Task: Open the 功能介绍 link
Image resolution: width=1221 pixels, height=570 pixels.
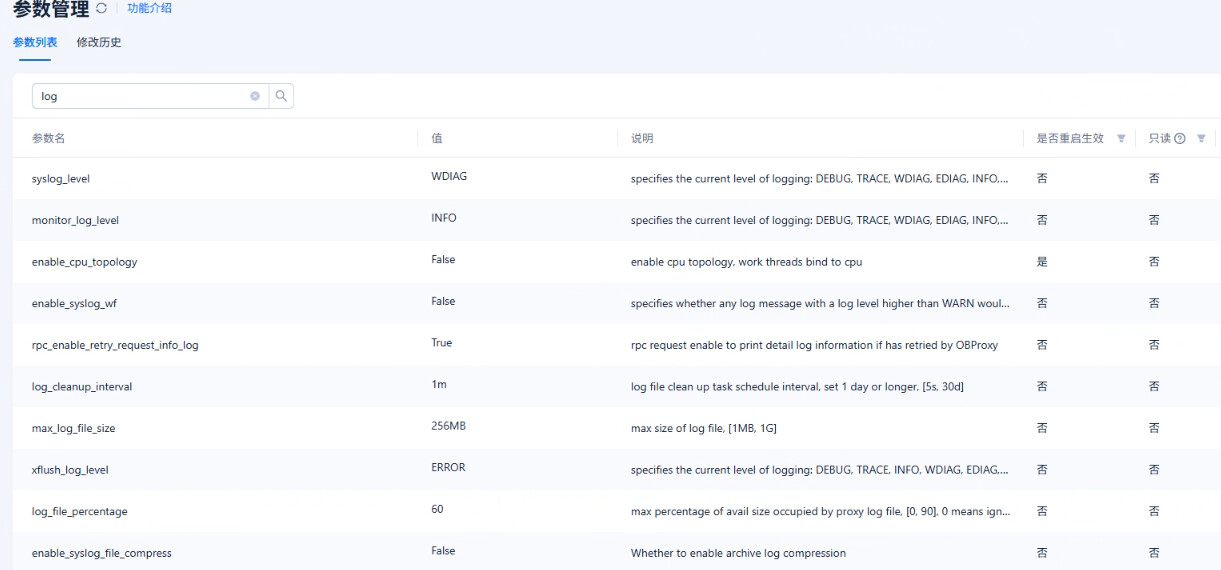Action: pyautogui.click(x=149, y=9)
